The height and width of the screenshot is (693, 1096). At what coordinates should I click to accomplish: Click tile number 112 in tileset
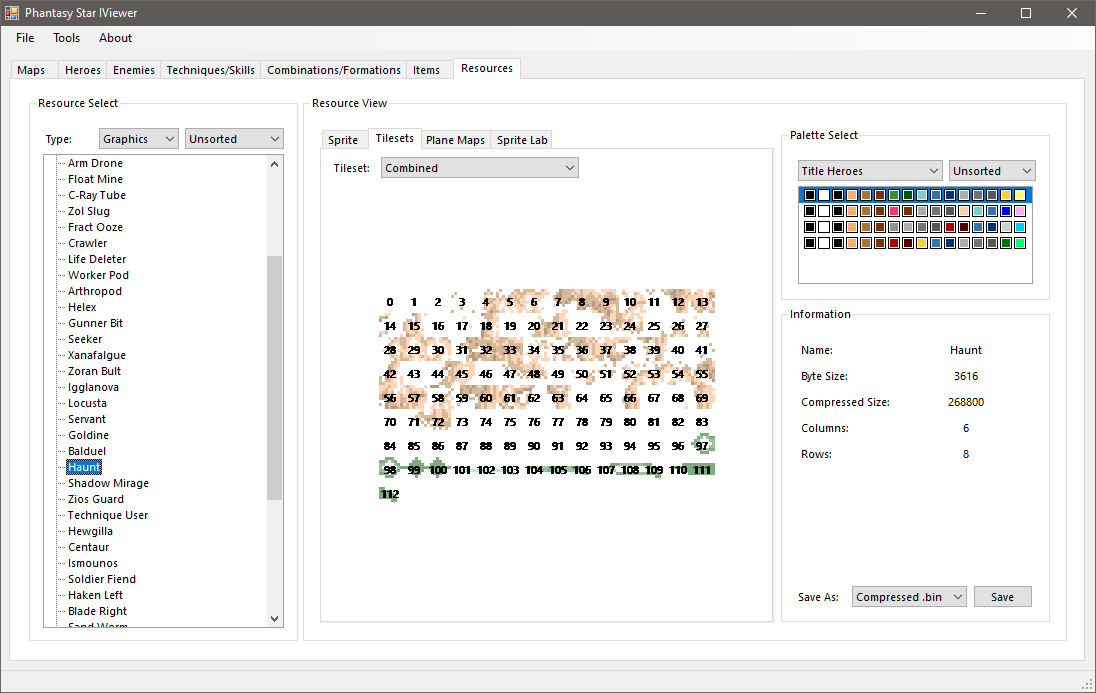(x=390, y=494)
